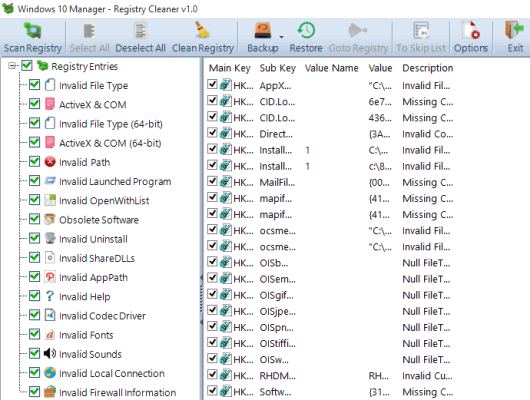Click the Backup drive icon
Screen dimensions: 530x400
click(263, 30)
